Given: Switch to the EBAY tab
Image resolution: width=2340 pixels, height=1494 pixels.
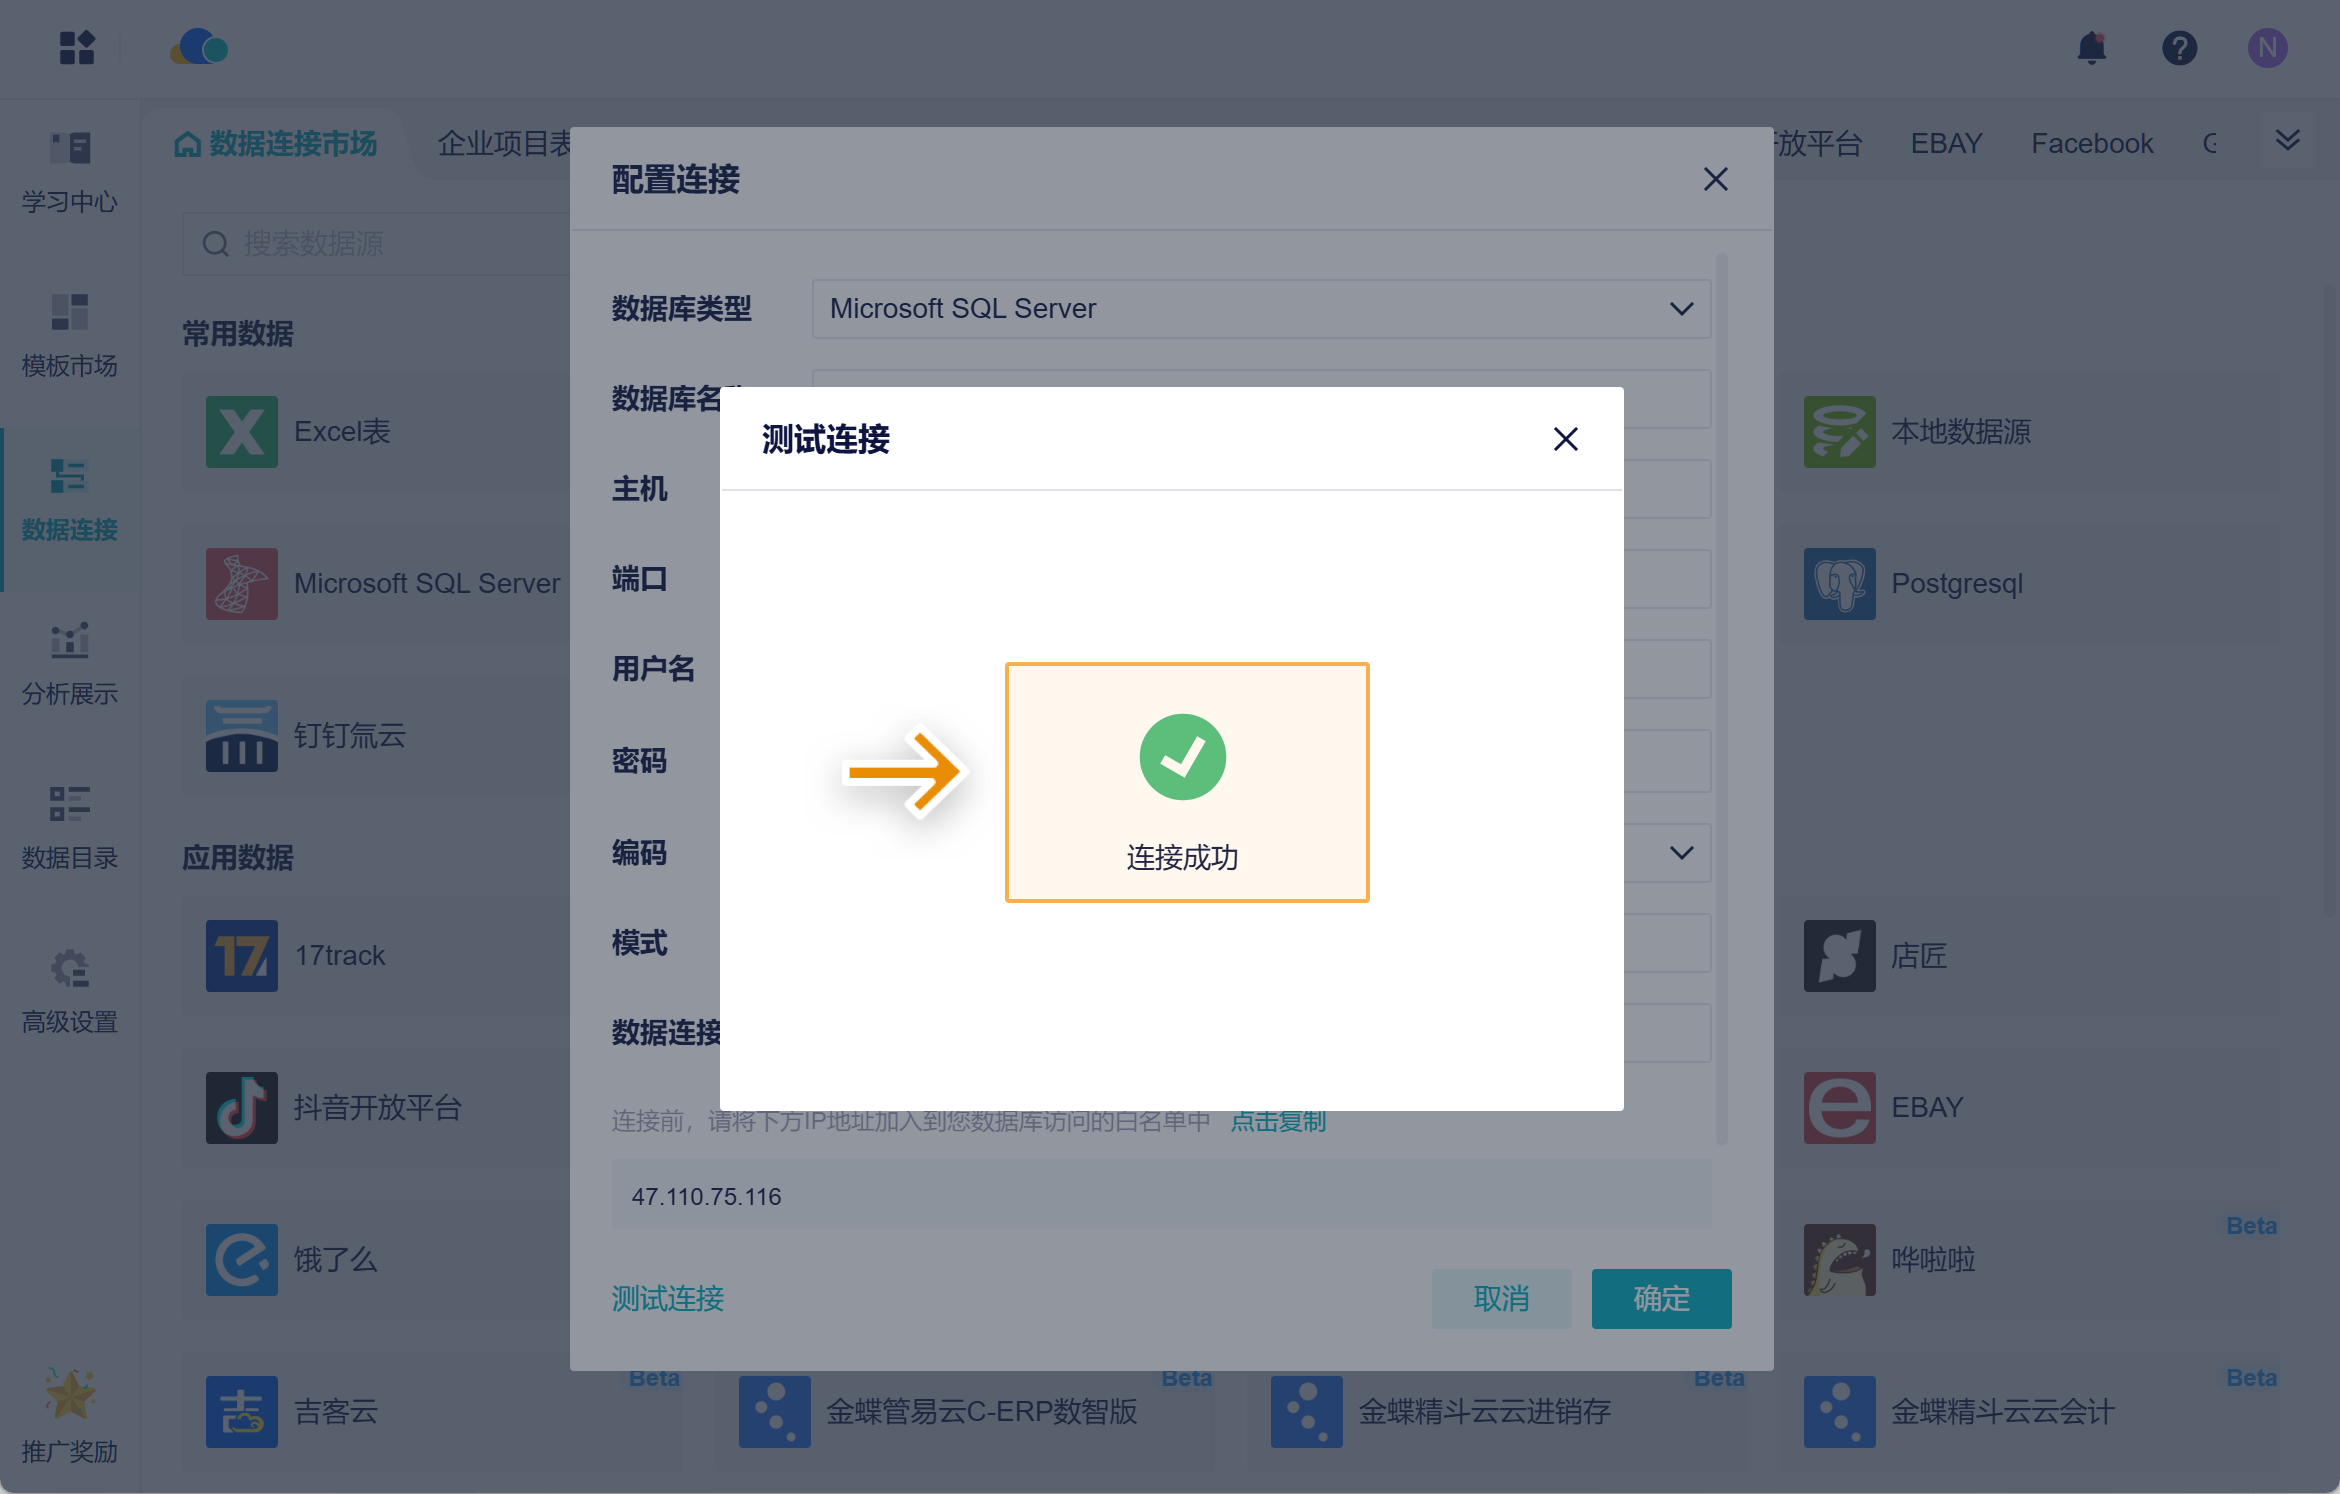Looking at the screenshot, I should coord(1945,144).
